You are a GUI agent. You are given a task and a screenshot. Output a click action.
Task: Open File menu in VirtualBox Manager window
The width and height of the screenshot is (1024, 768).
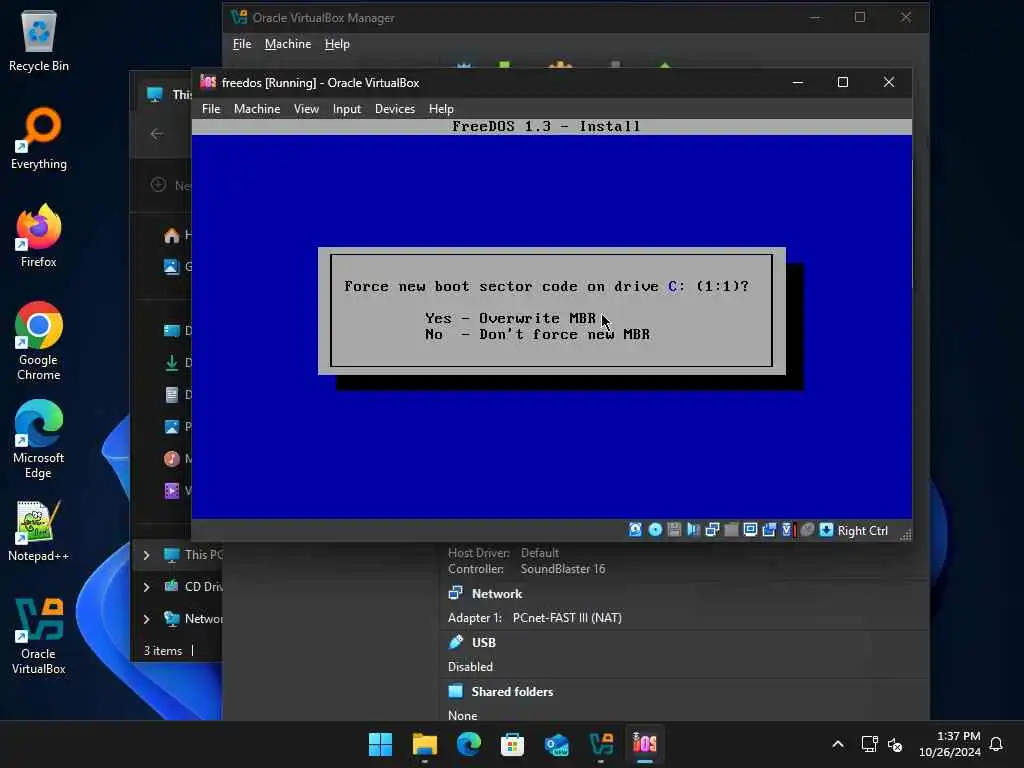pyautogui.click(x=242, y=44)
